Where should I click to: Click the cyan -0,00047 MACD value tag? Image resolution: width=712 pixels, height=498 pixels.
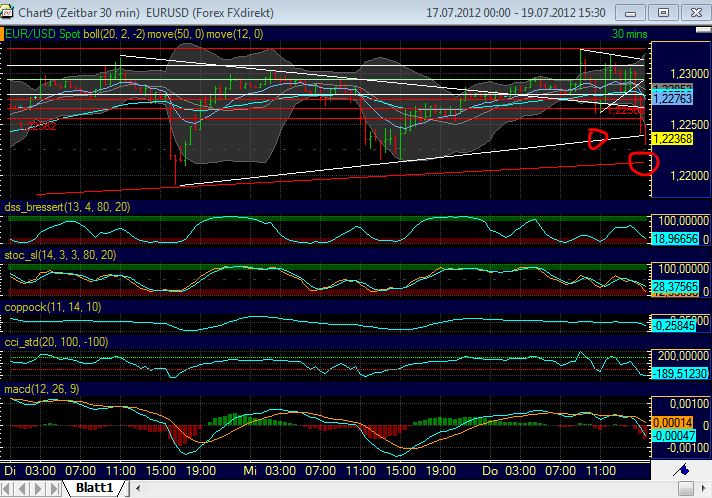pos(674,436)
